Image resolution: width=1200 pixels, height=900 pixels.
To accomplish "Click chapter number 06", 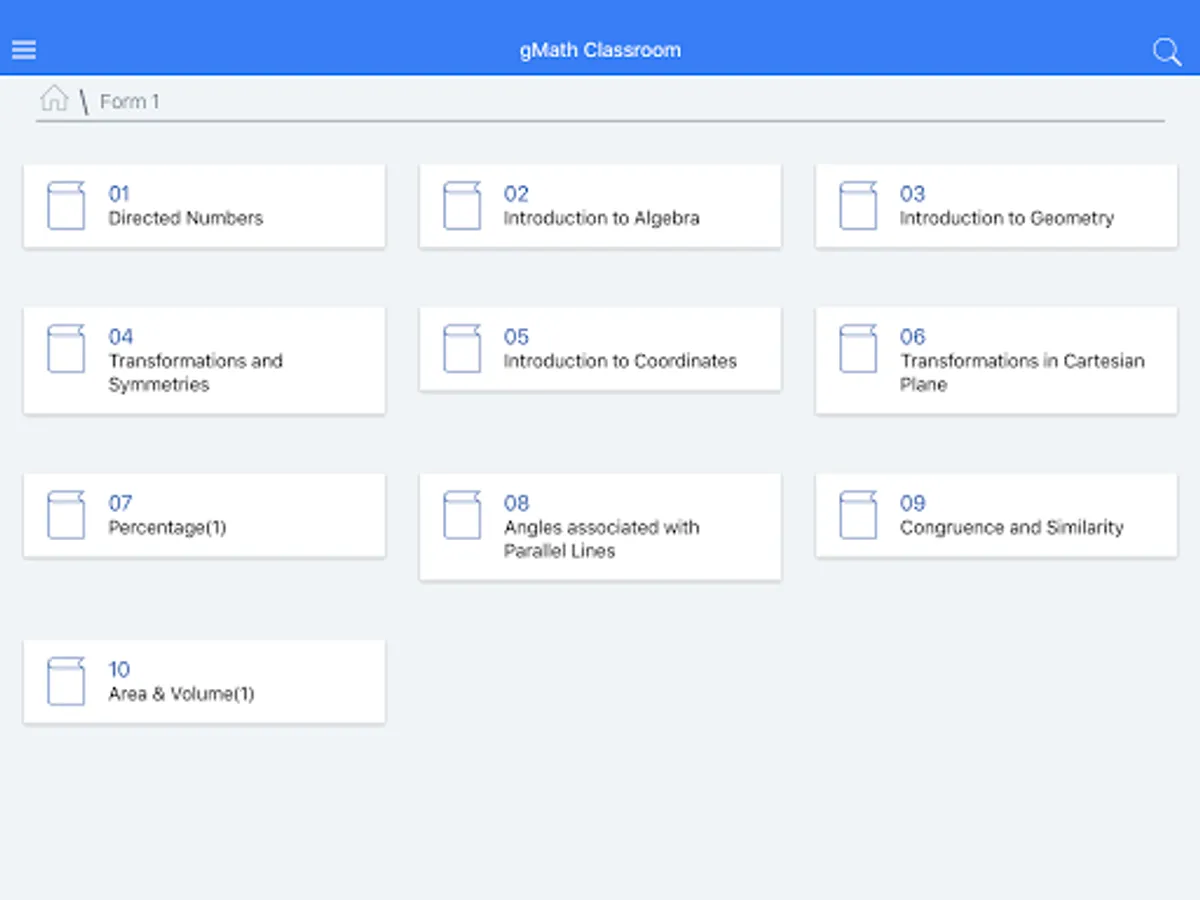I will pos(912,337).
